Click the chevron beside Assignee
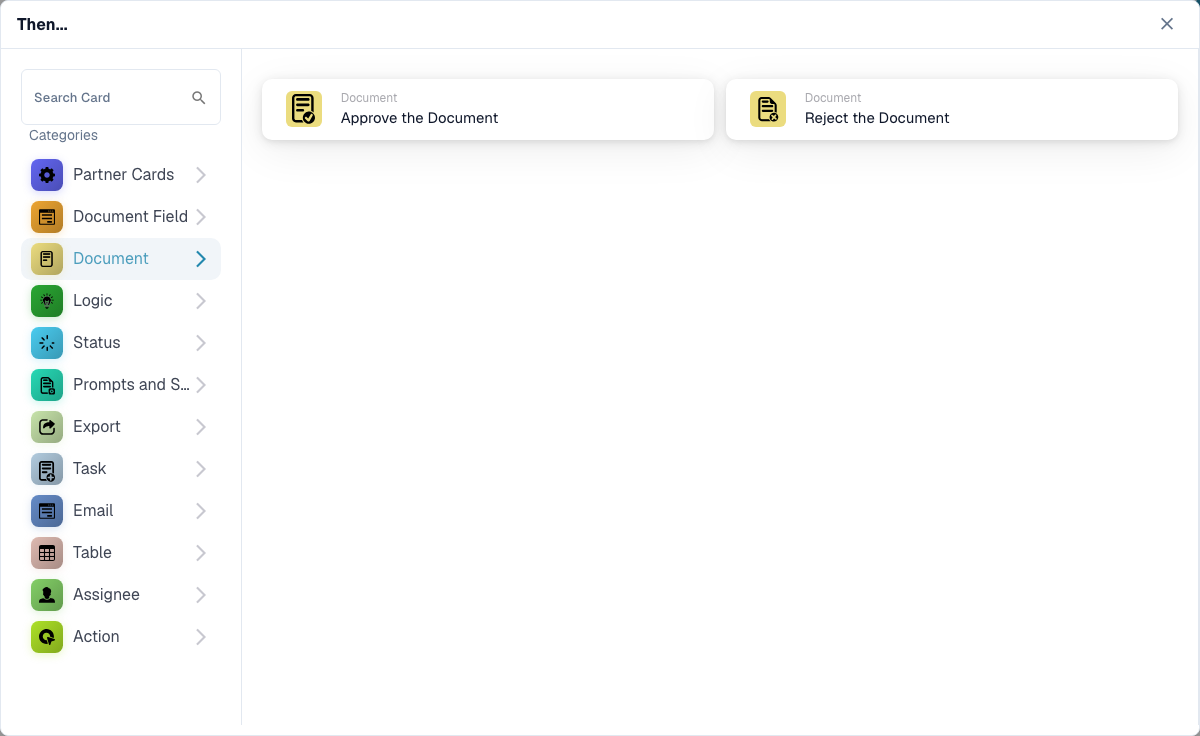Screen dimensions: 1200x736 pos(201,595)
